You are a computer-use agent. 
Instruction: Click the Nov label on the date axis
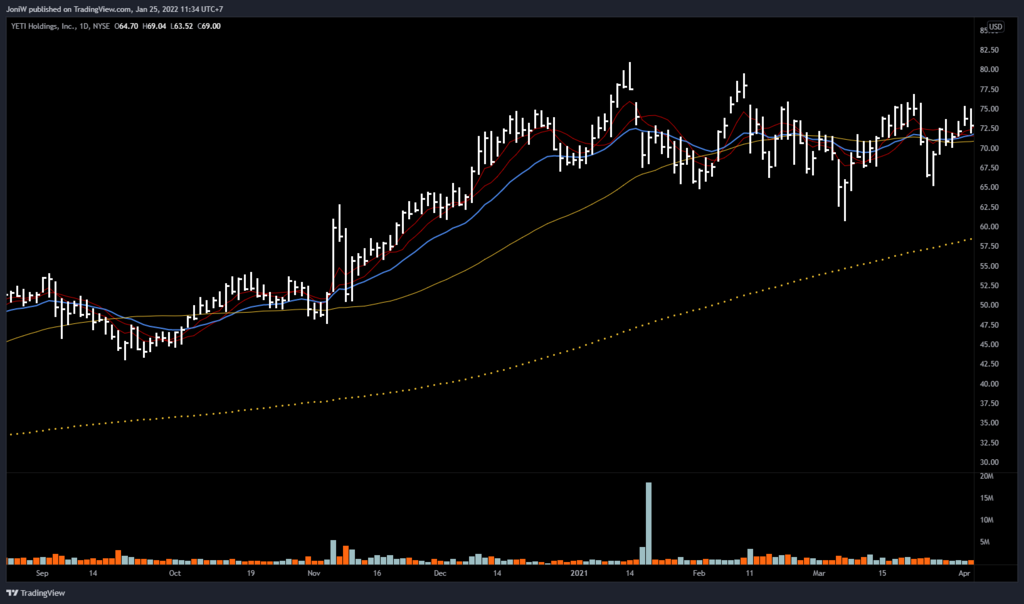(313, 575)
